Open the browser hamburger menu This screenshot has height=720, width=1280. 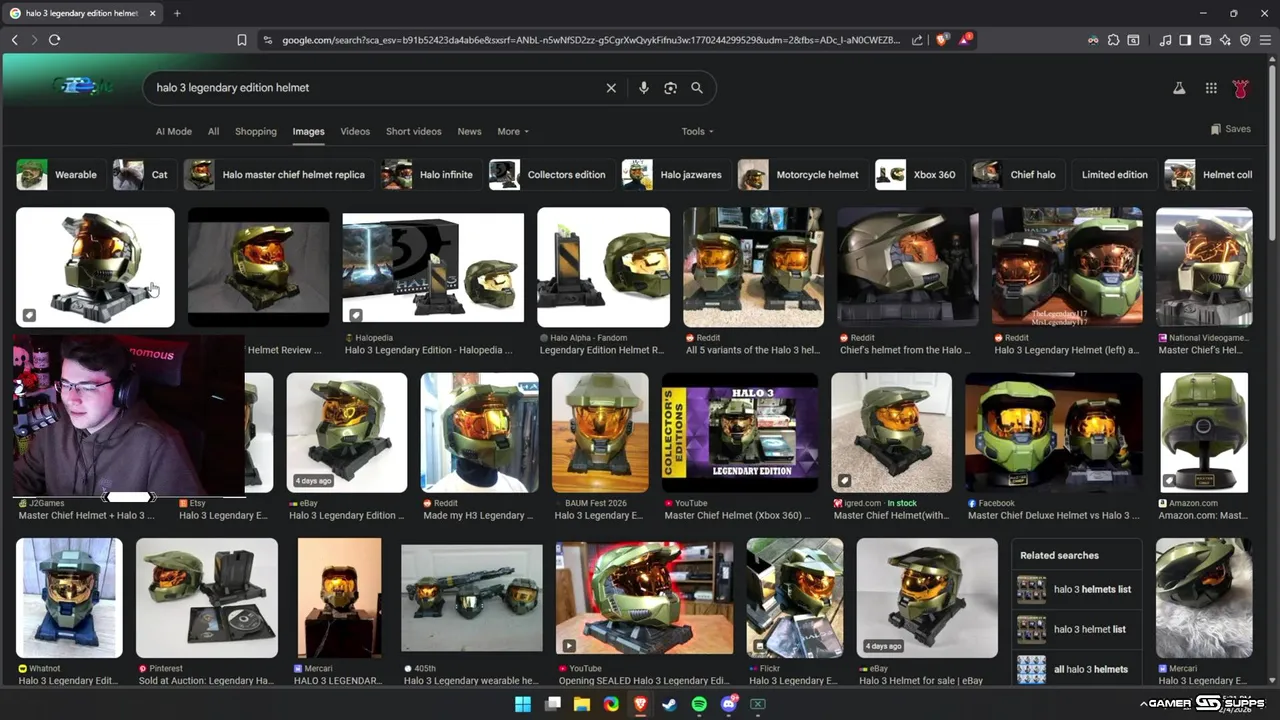pos(1265,40)
